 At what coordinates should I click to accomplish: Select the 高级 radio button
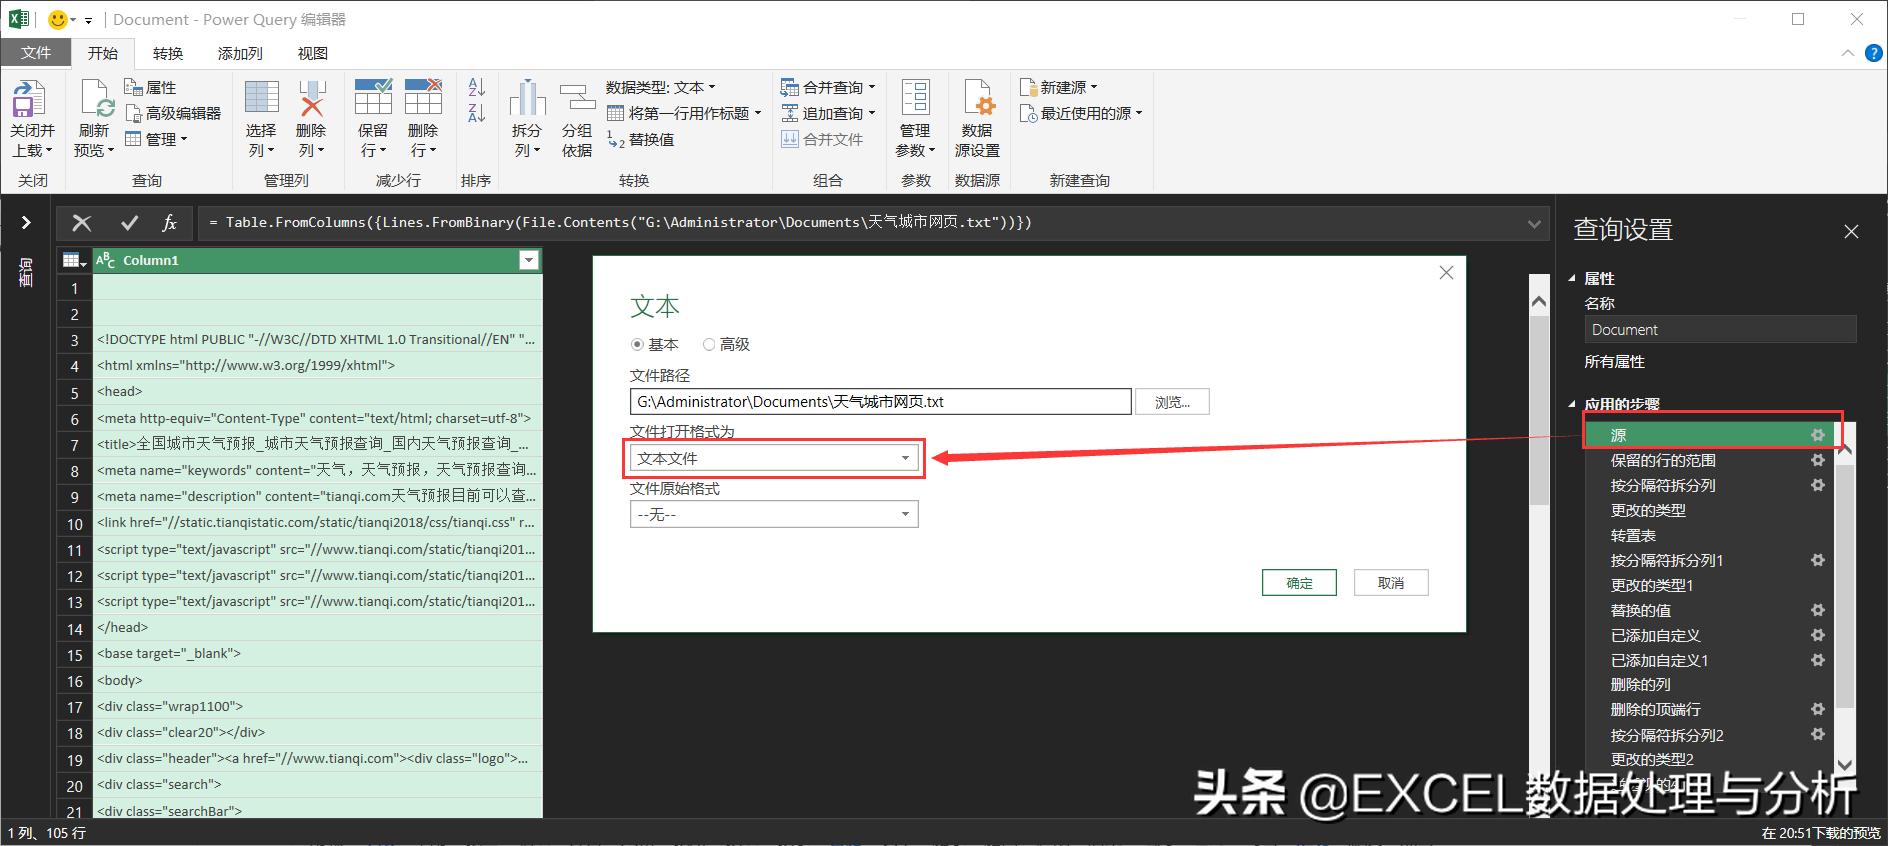(709, 344)
